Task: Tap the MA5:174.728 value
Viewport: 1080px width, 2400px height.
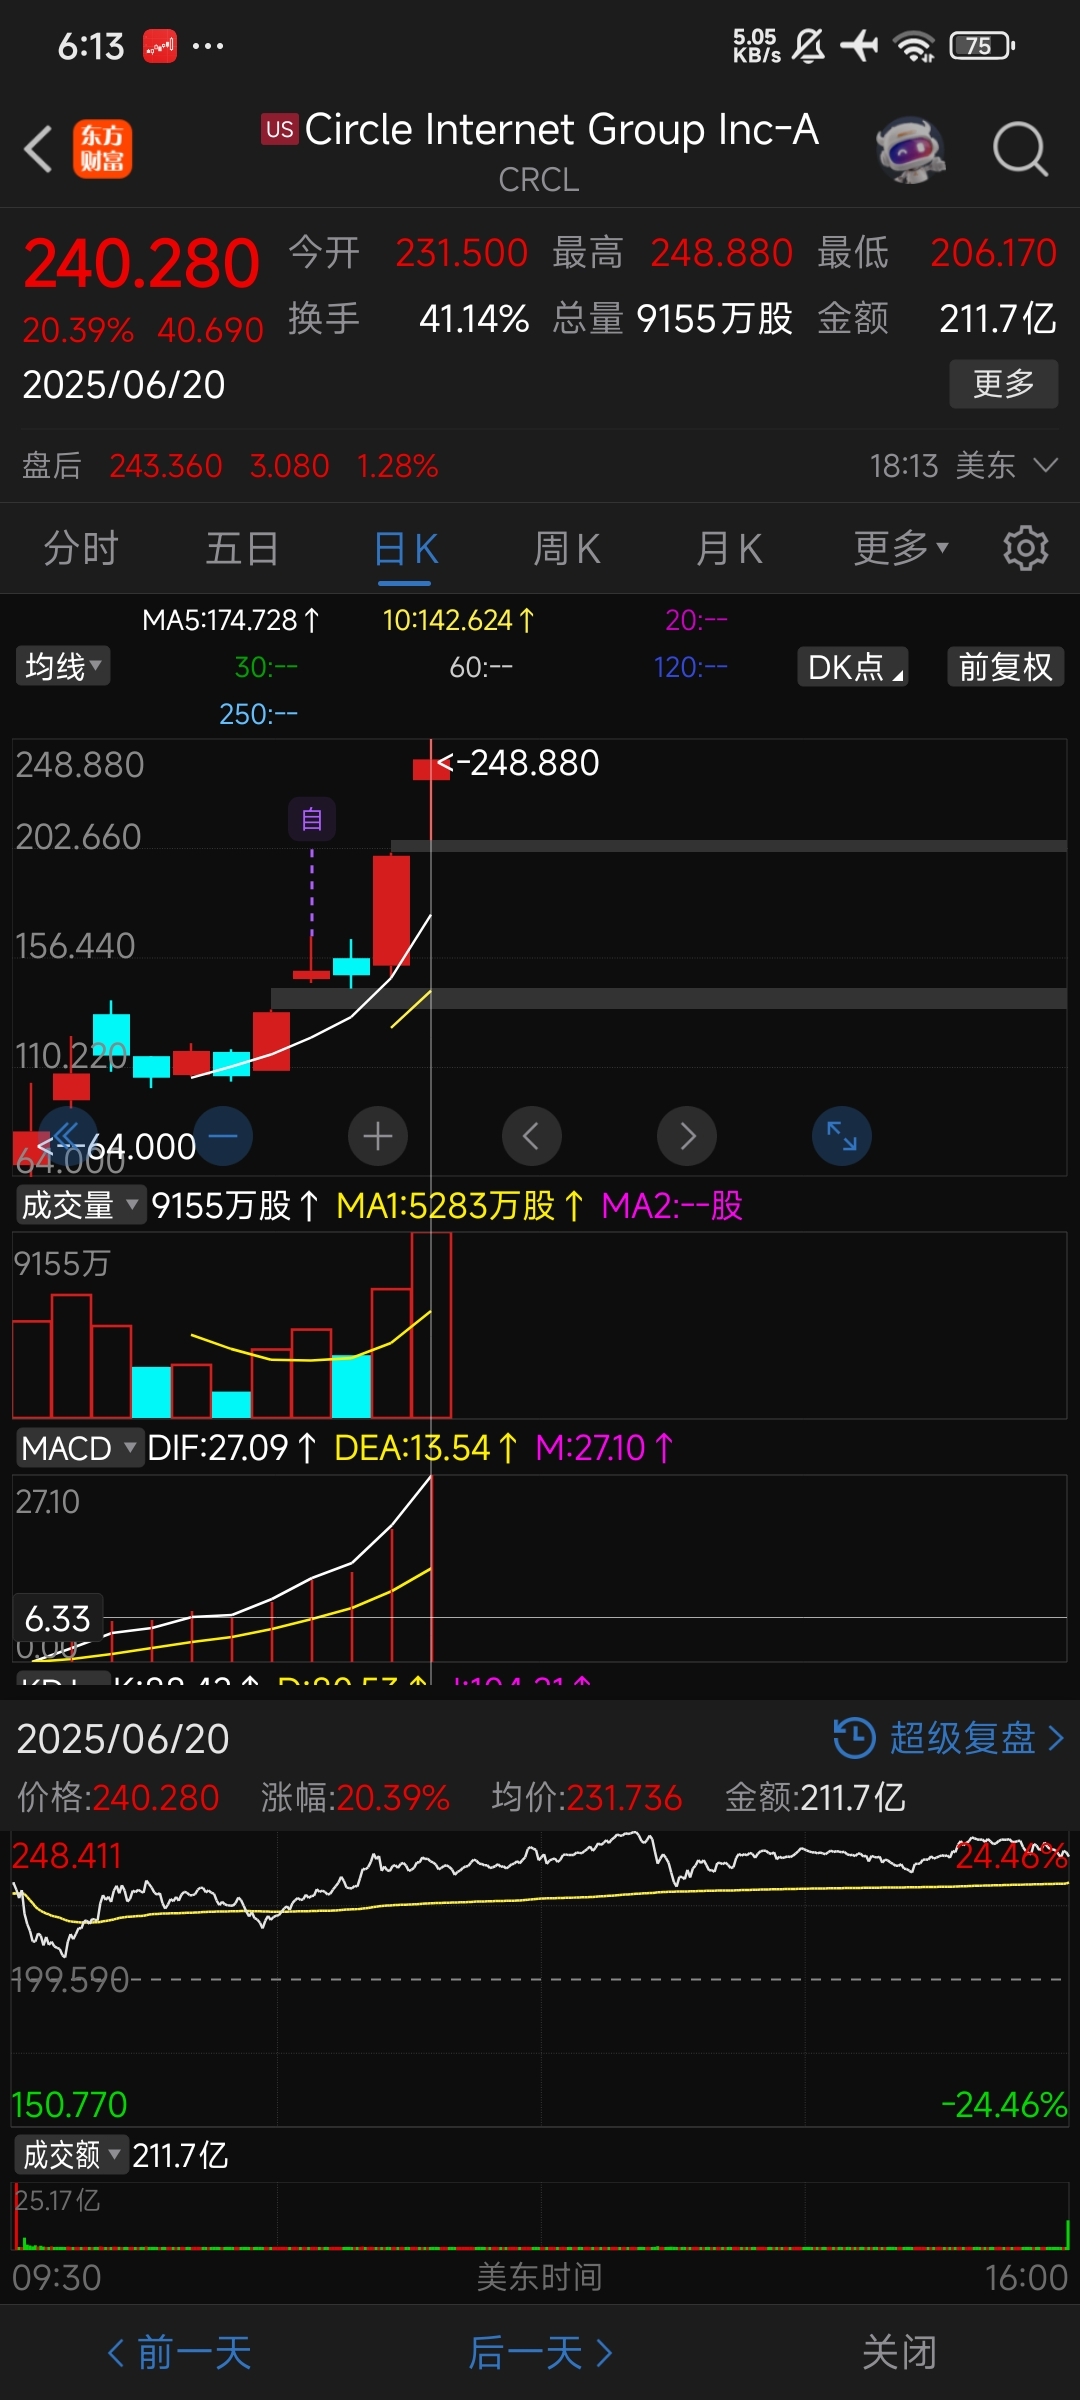Action: coord(231,620)
